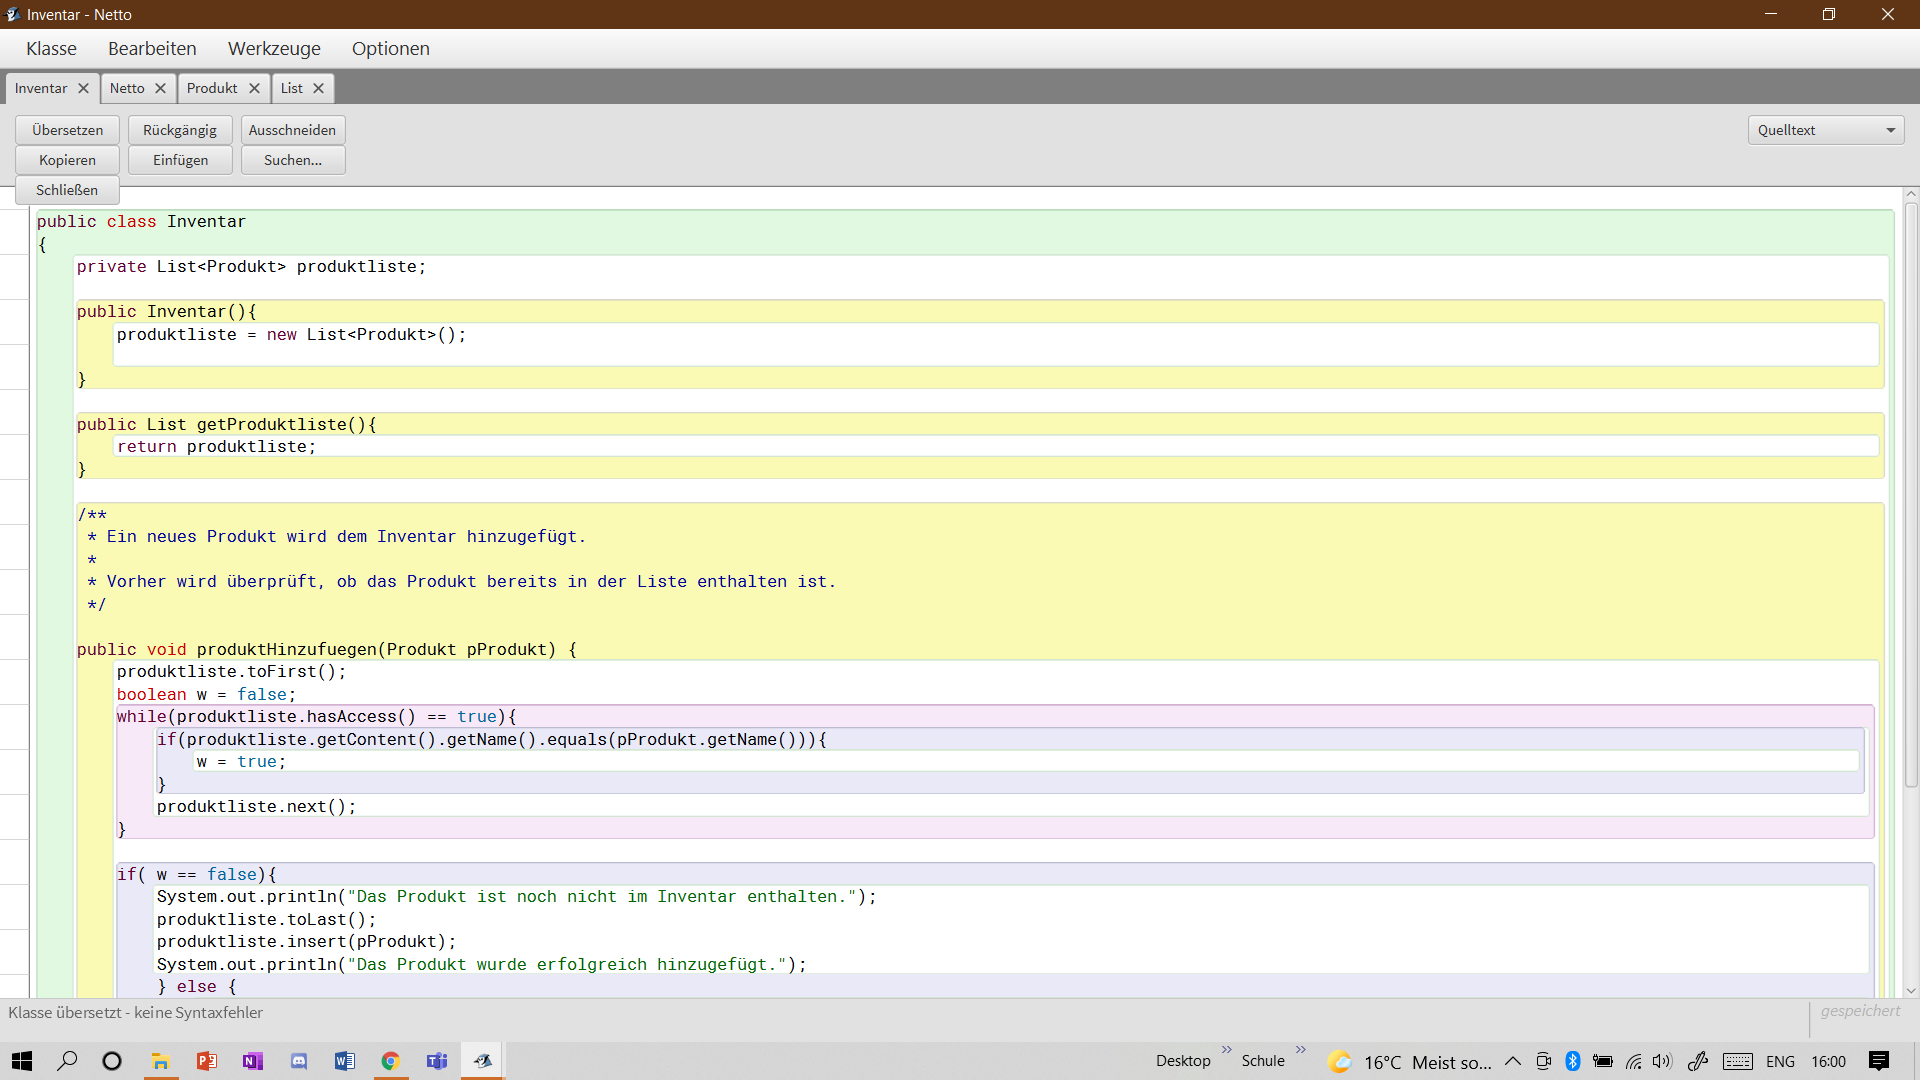
Task: Expand the Schule toolbar chevron
Action: [x=1301, y=1049]
